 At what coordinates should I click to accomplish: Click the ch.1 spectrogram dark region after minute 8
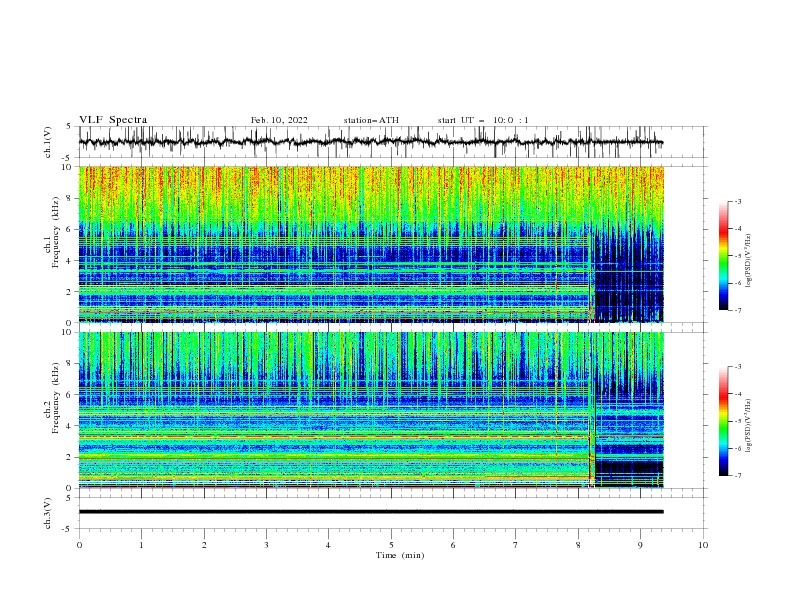click(629, 278)
